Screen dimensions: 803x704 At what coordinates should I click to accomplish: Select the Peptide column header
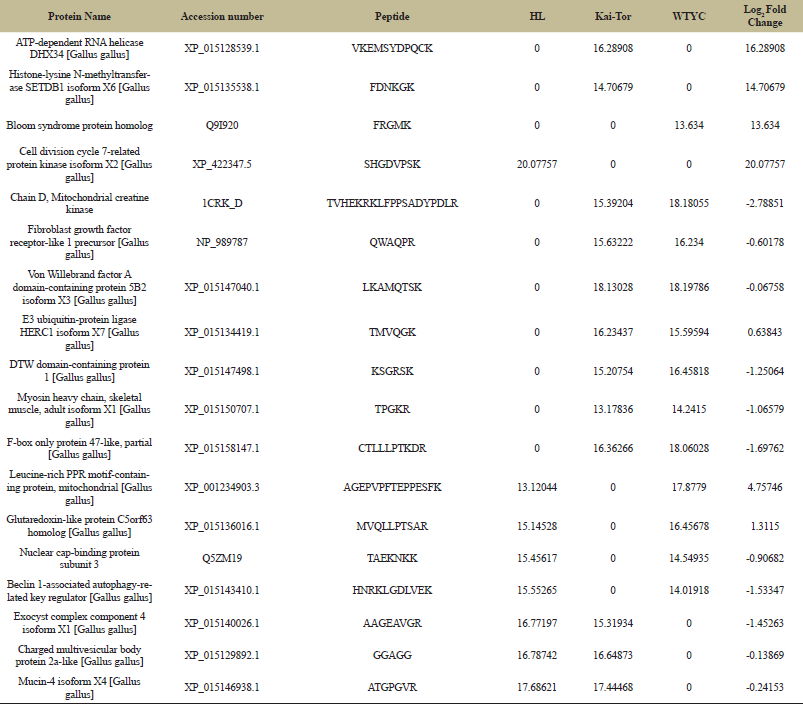[x=392, y=17]
